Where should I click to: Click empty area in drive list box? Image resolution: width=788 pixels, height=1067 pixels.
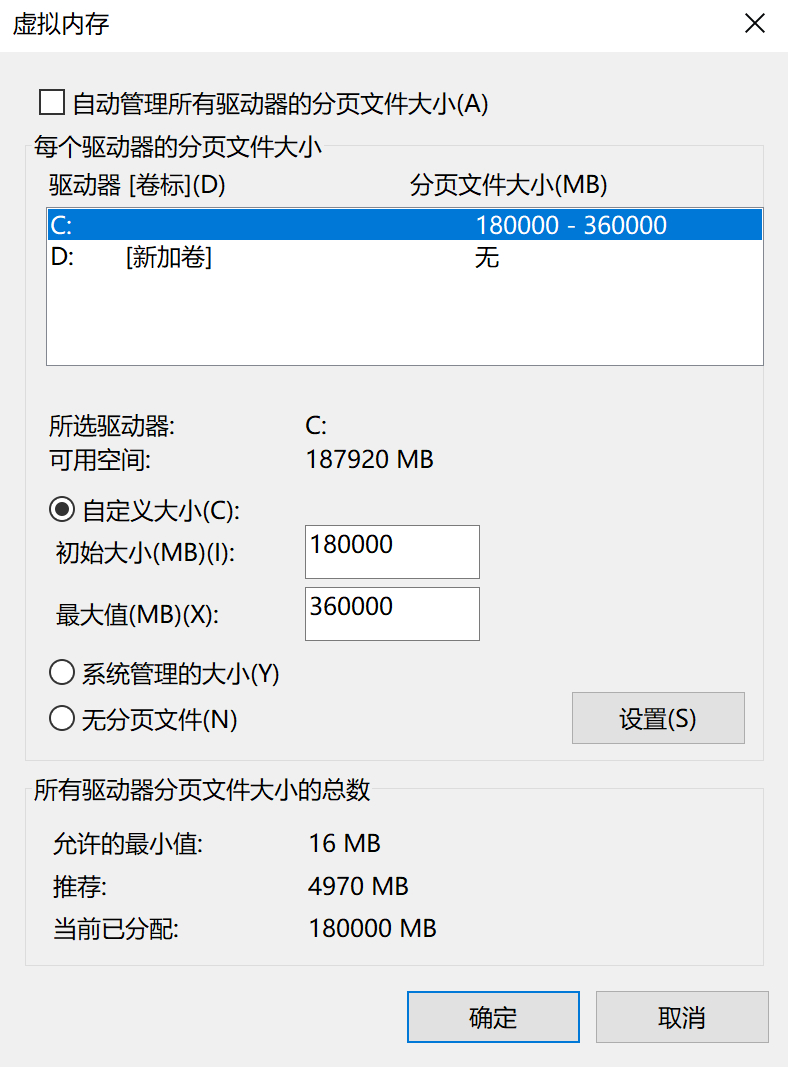pyautogui.click(x=404, y=320)
